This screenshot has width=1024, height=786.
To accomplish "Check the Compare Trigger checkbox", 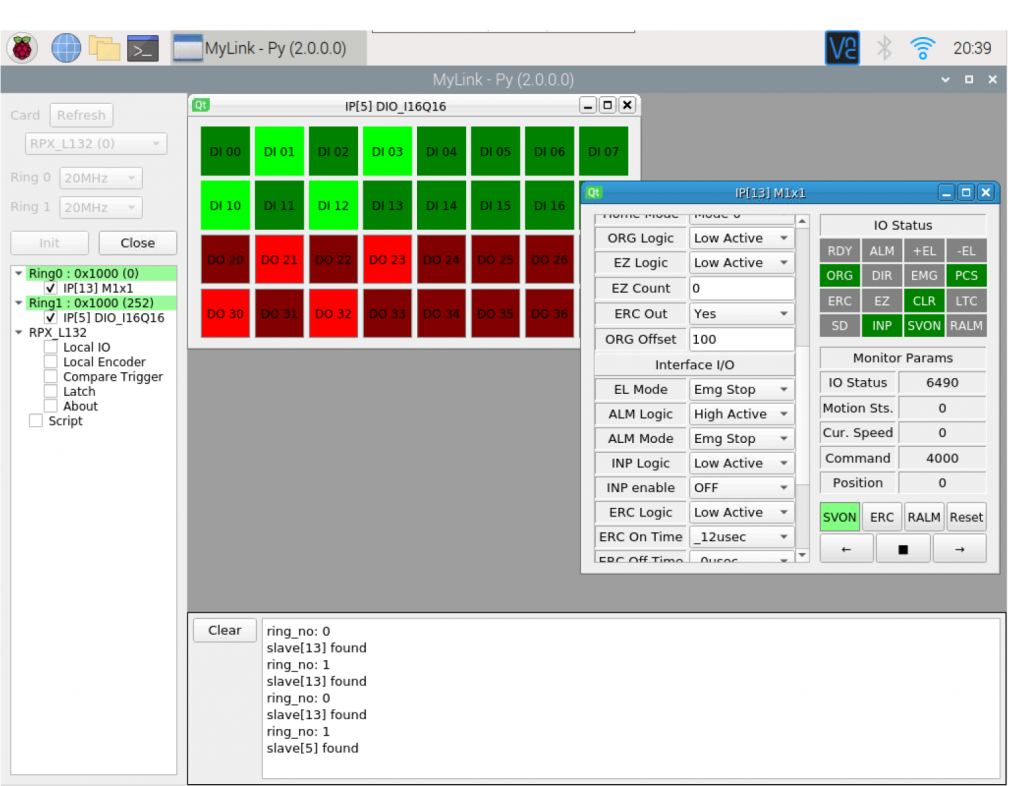I will pos(50,376).
